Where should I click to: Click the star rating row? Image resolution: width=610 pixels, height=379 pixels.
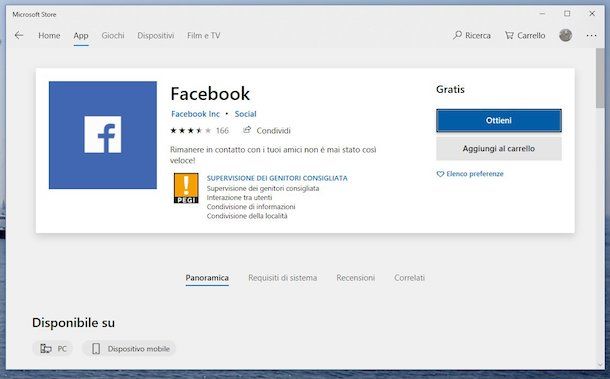coord(190,130)
